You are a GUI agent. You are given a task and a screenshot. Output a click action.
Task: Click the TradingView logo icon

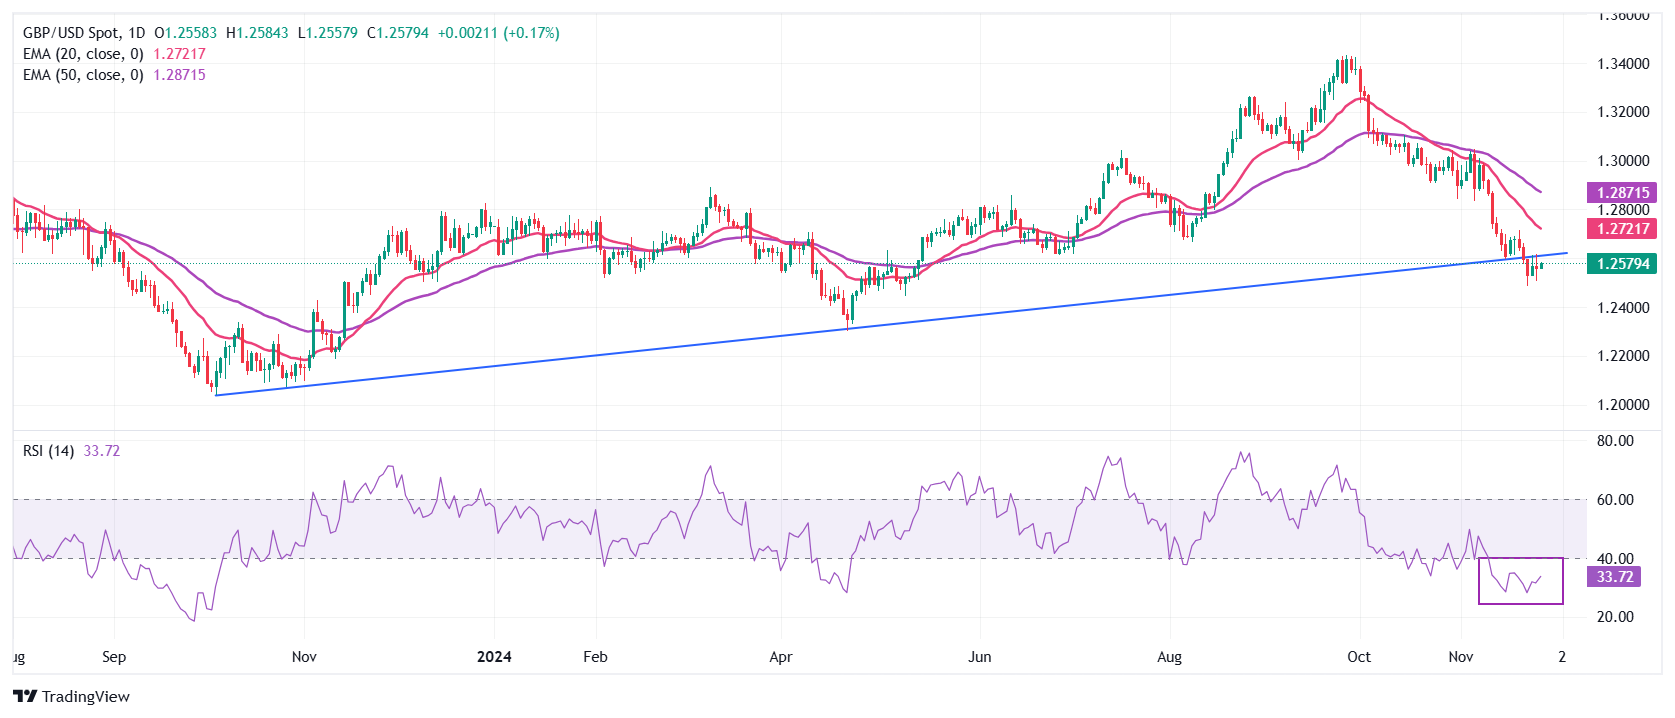coord(25,697)
